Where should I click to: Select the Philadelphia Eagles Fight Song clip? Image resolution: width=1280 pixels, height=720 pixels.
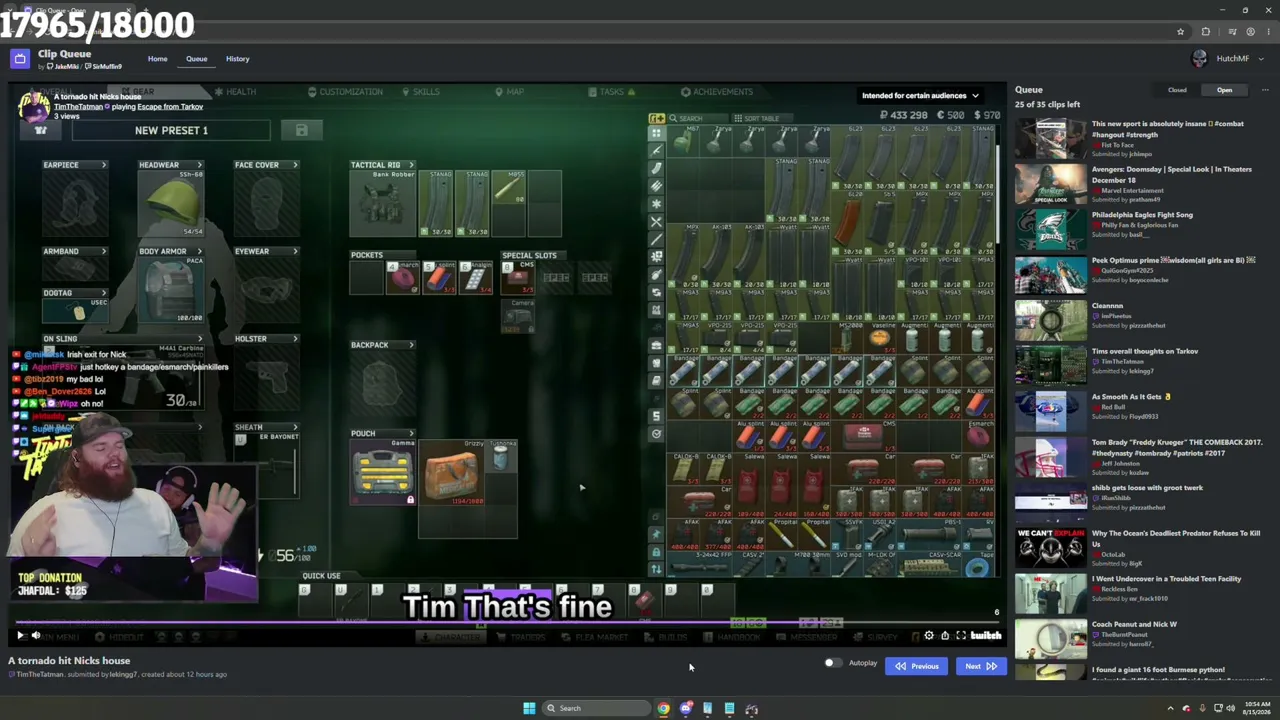click(1142, 215)
